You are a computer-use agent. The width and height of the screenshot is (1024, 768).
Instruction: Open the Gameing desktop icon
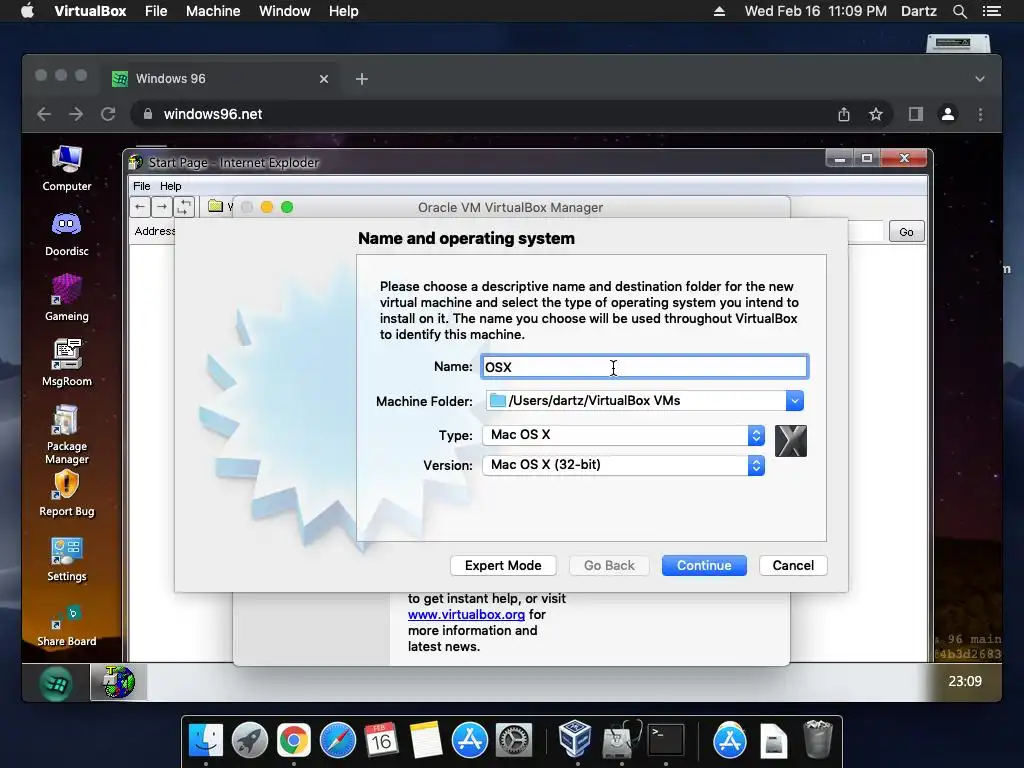(67, 298)
